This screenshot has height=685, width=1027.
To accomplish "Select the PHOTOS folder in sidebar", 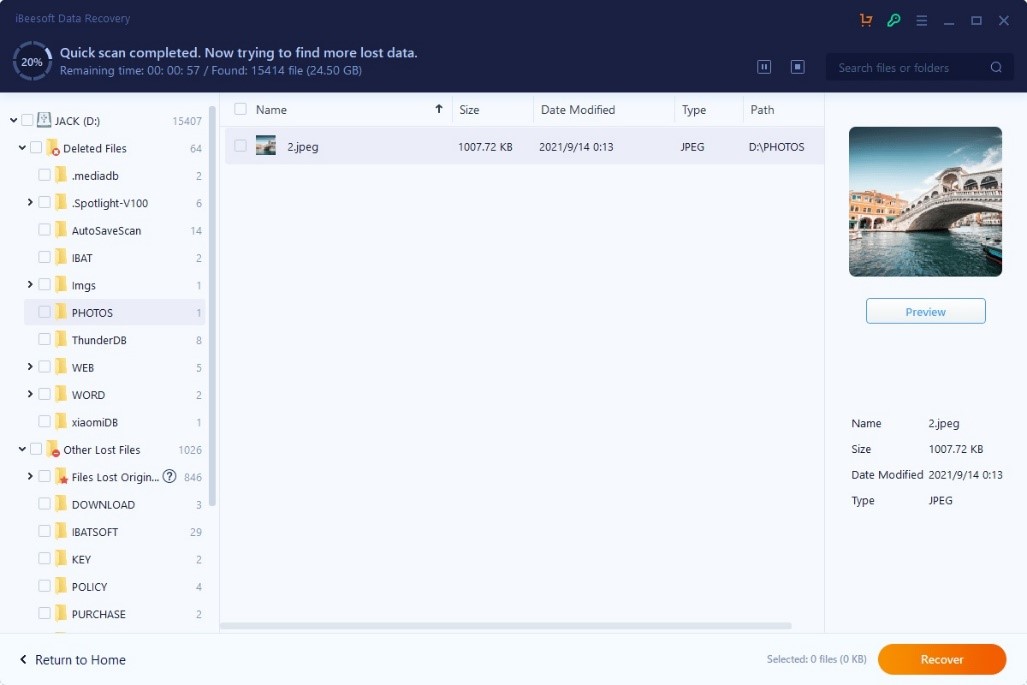I will 92,312.
